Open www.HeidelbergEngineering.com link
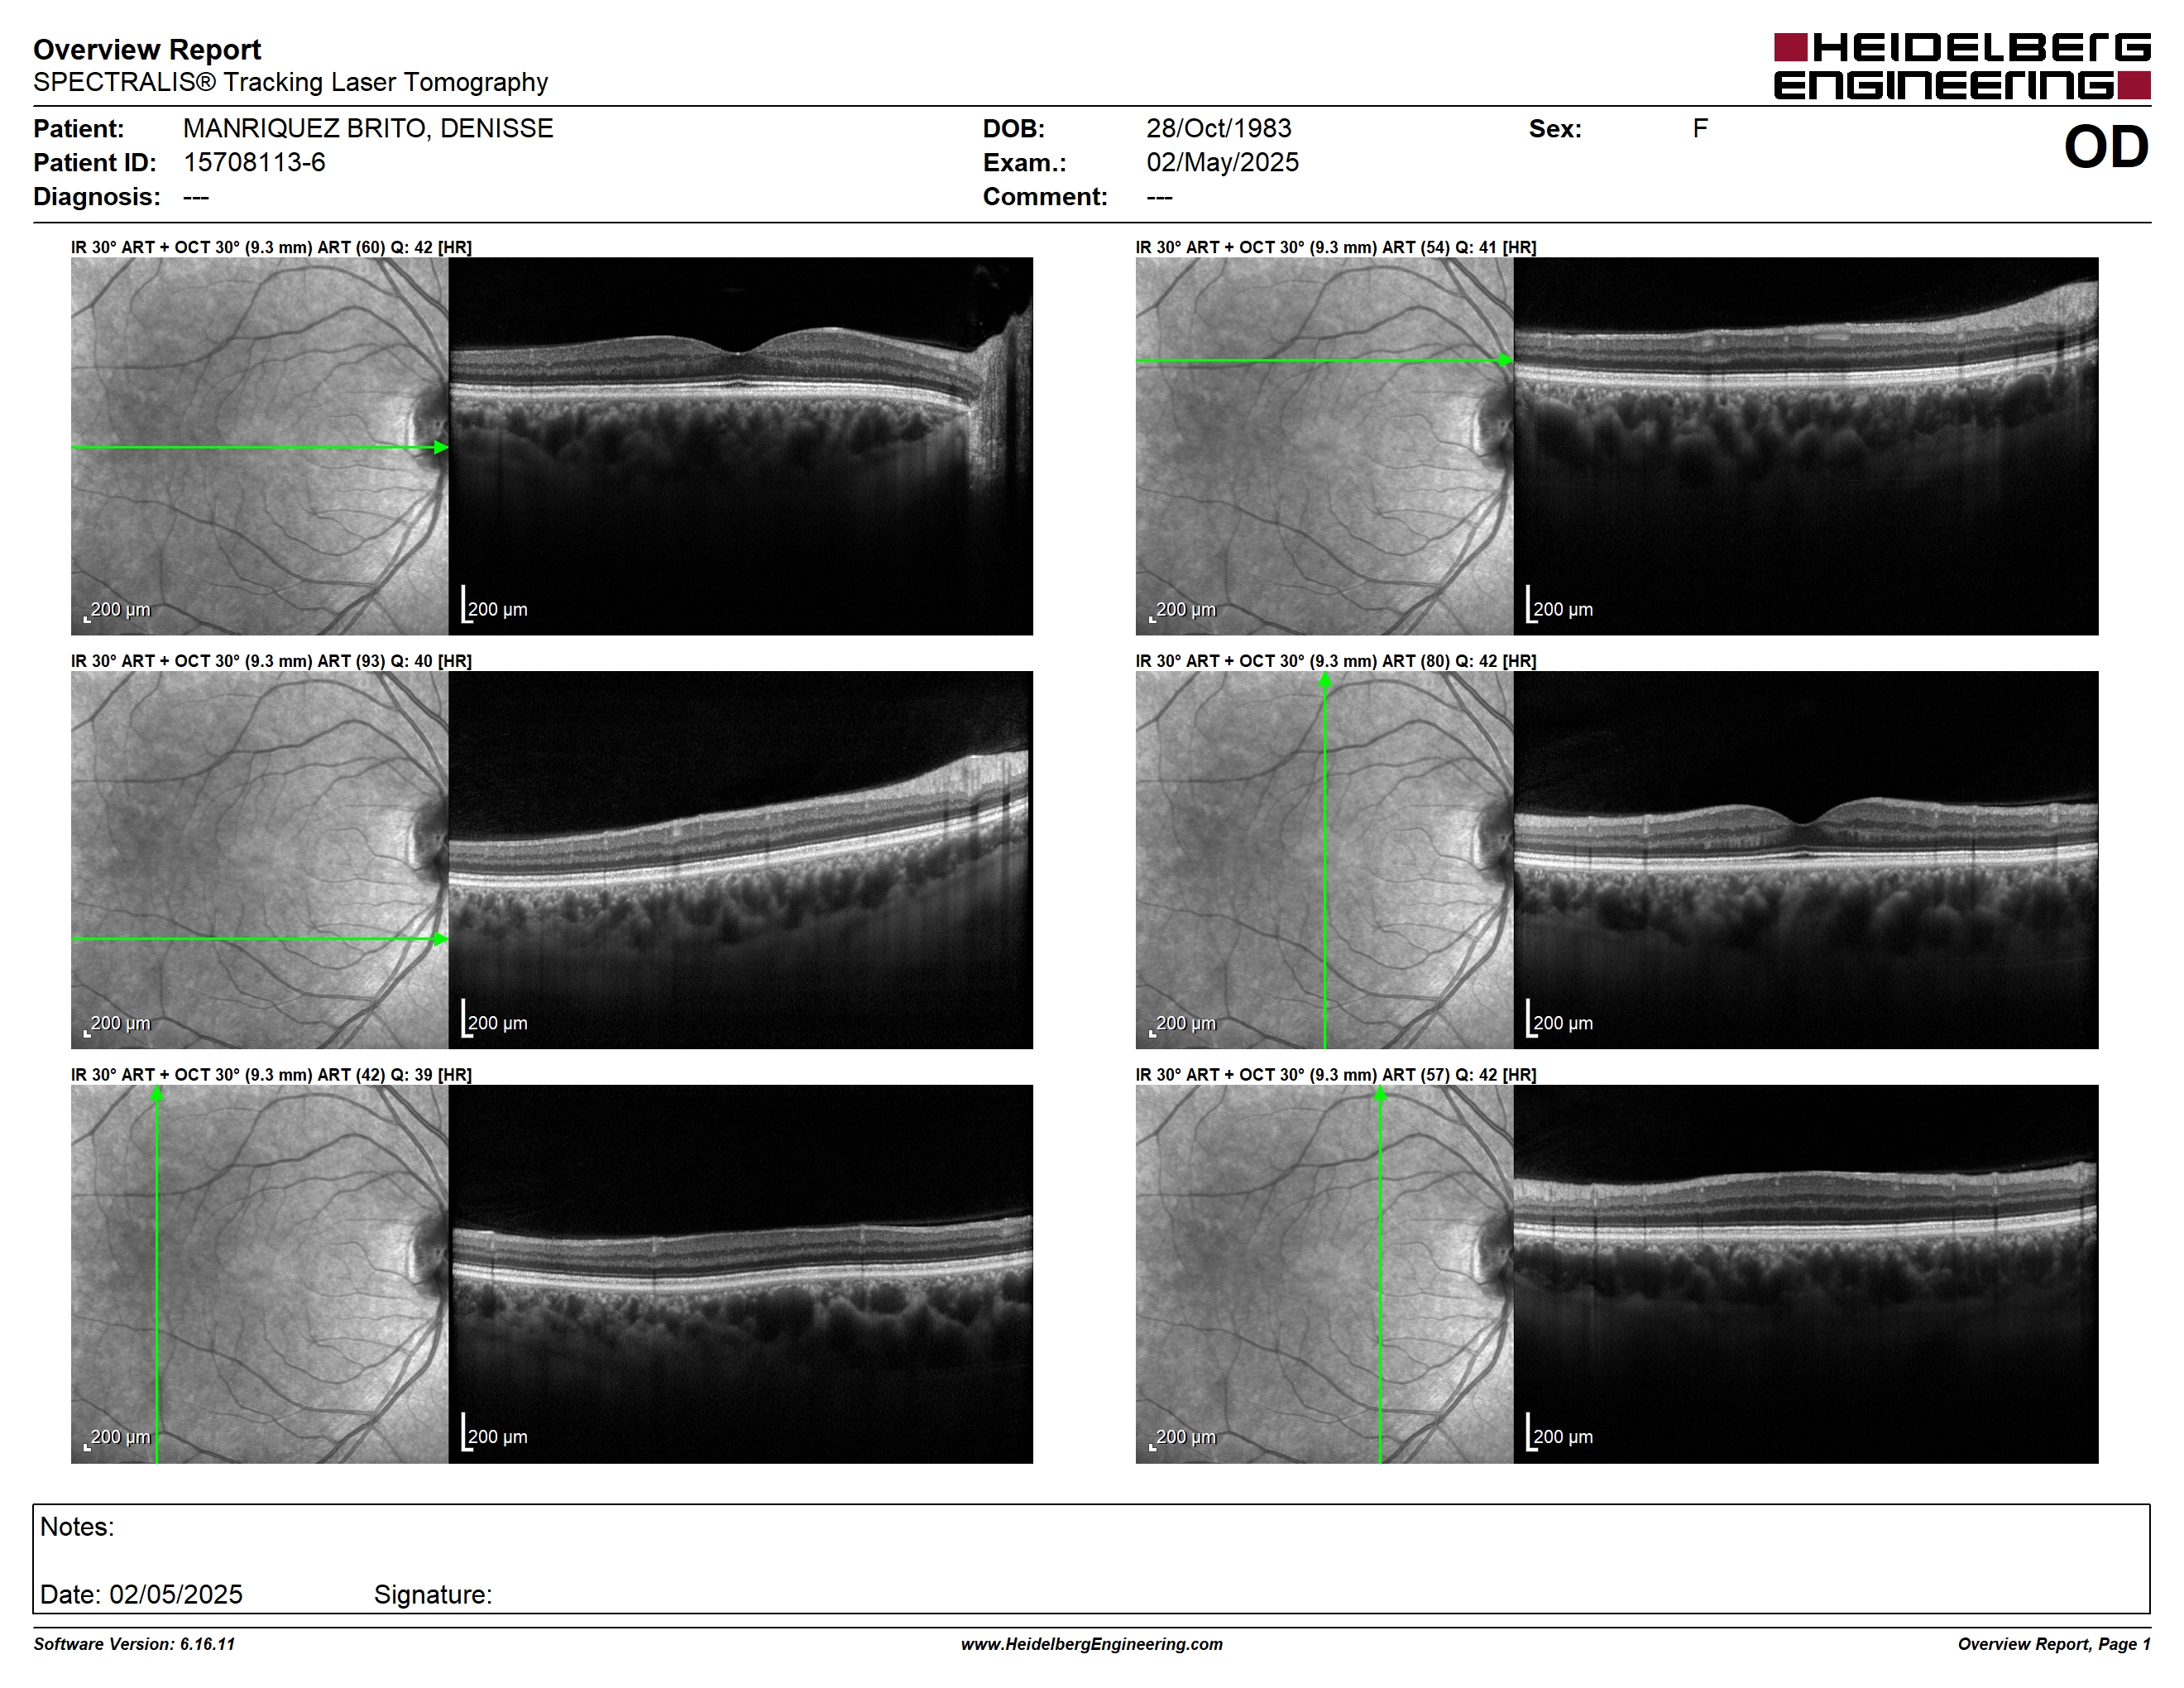The height and width of the screenshot is (1688, 2184). tap(1091, 1644)
